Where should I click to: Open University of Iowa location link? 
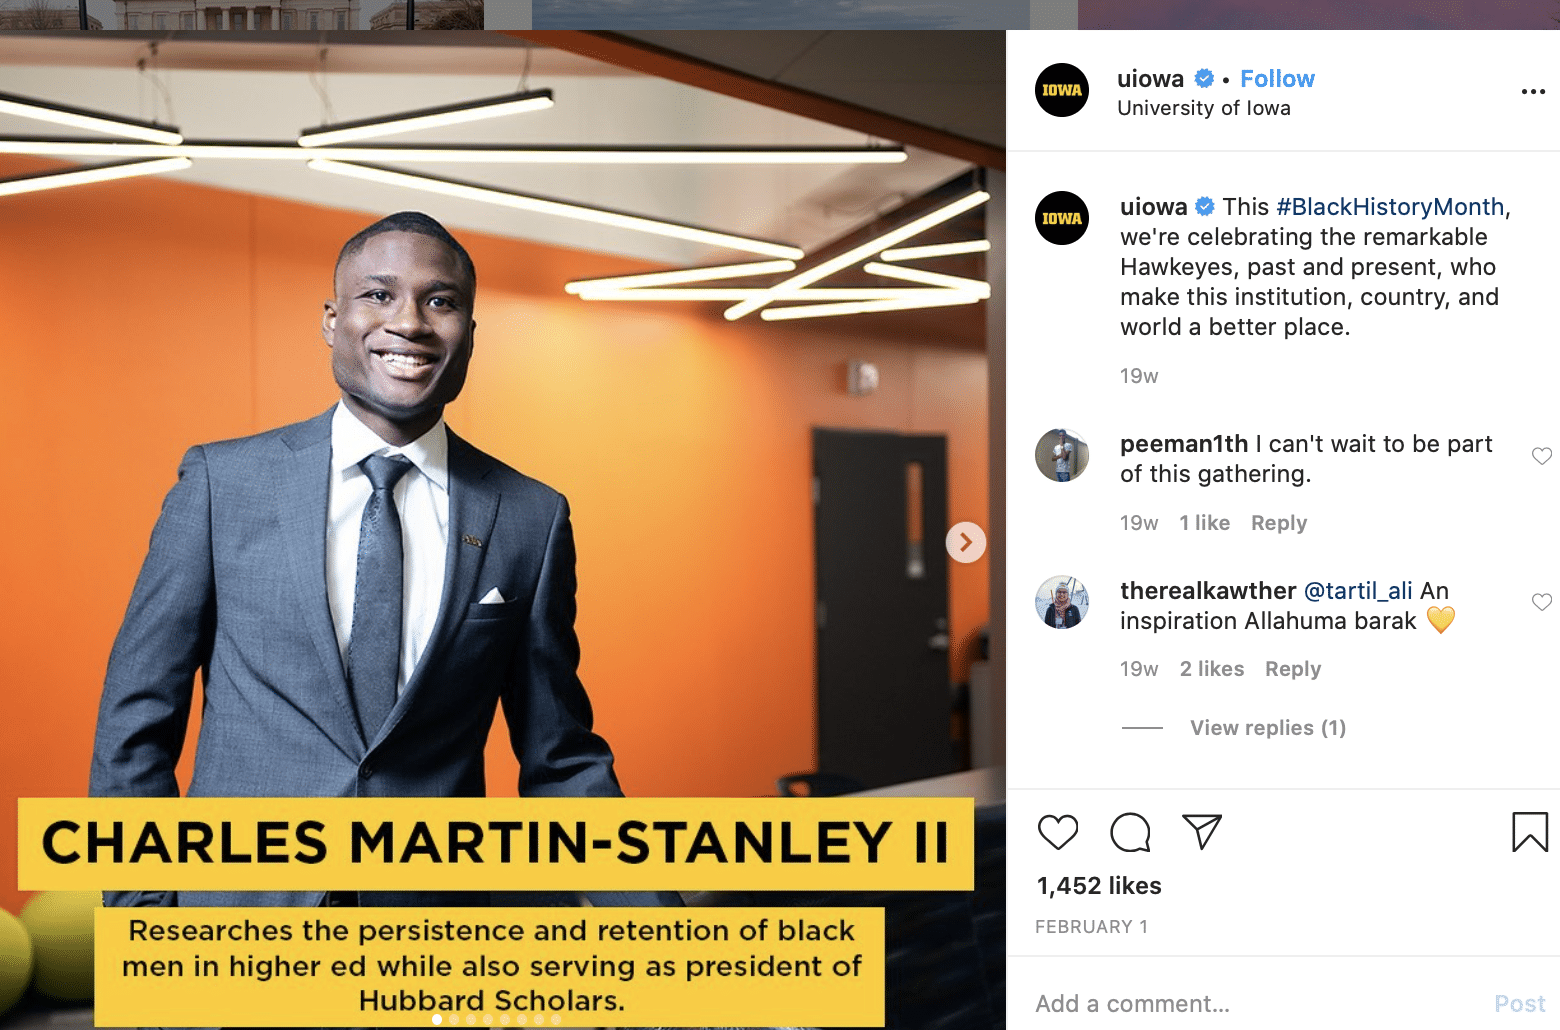point(1204,108)
